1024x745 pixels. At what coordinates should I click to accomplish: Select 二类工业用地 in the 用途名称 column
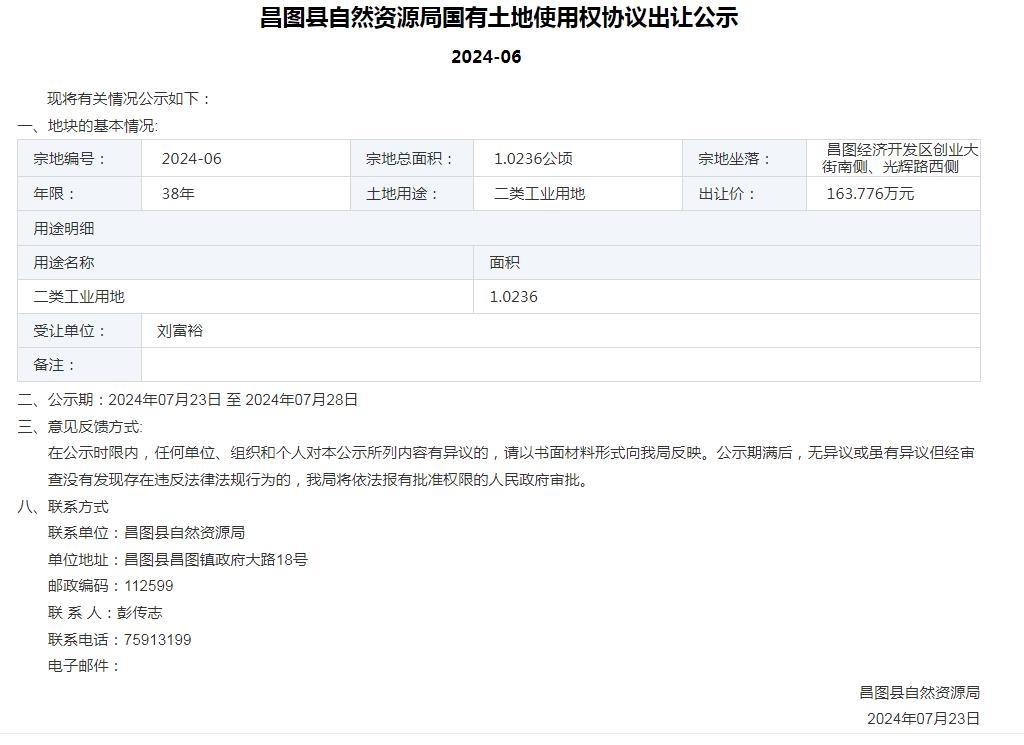point(79,297)
